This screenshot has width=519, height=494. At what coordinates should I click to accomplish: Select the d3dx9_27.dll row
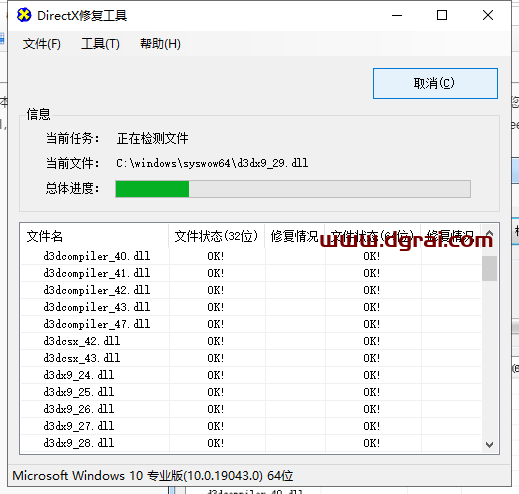tap(251, 426)
